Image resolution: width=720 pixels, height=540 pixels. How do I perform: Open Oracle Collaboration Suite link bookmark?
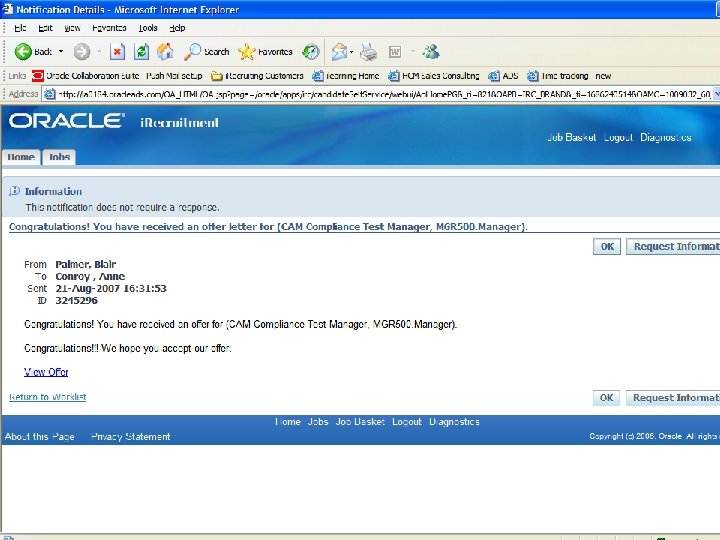(85, 76)
